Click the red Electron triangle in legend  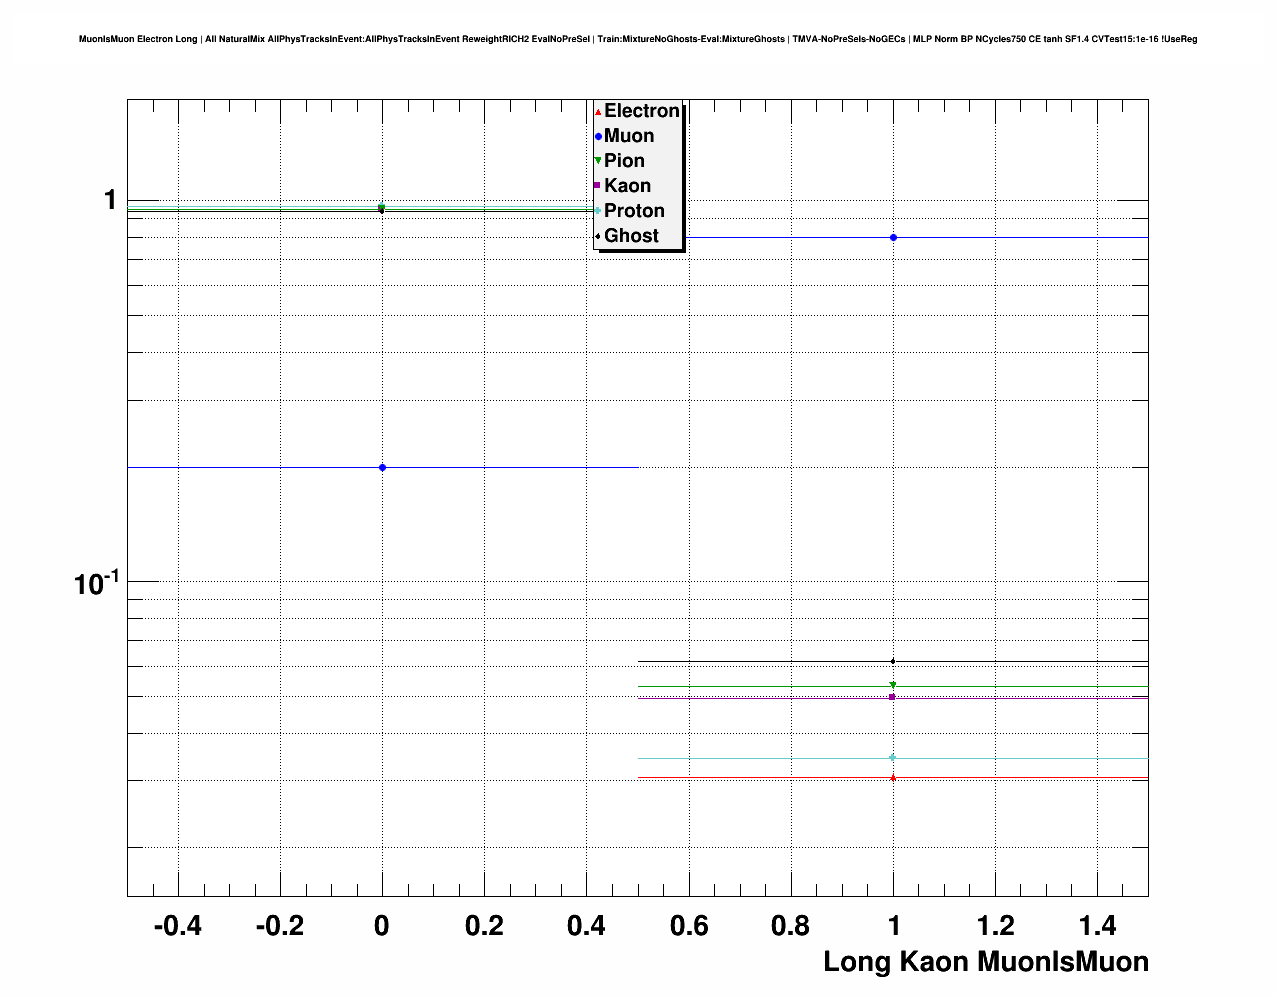(x=598, y=112)
